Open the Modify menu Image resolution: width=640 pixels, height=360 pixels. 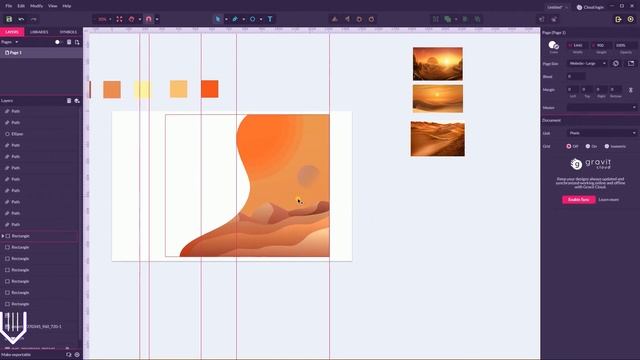(x=36, y=6)
